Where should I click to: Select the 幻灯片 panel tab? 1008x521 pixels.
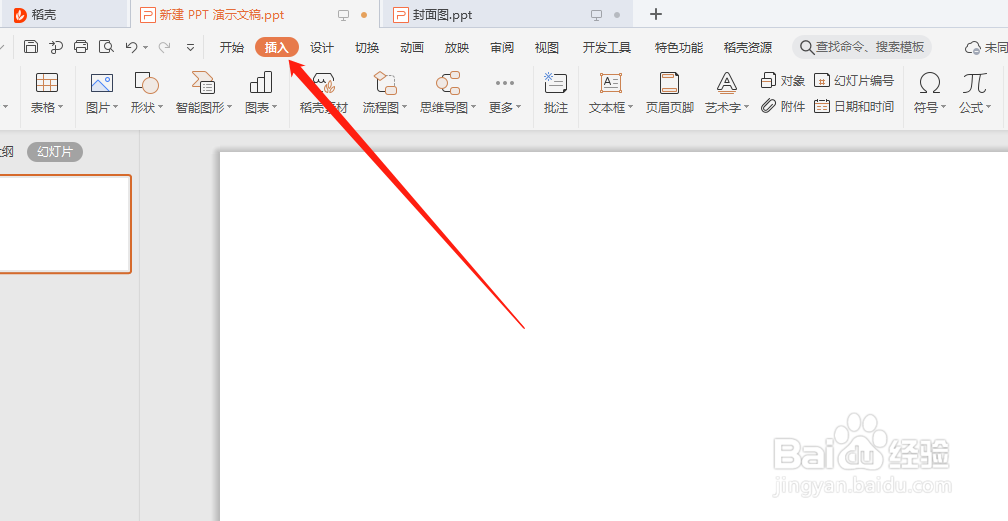(55, 152)
